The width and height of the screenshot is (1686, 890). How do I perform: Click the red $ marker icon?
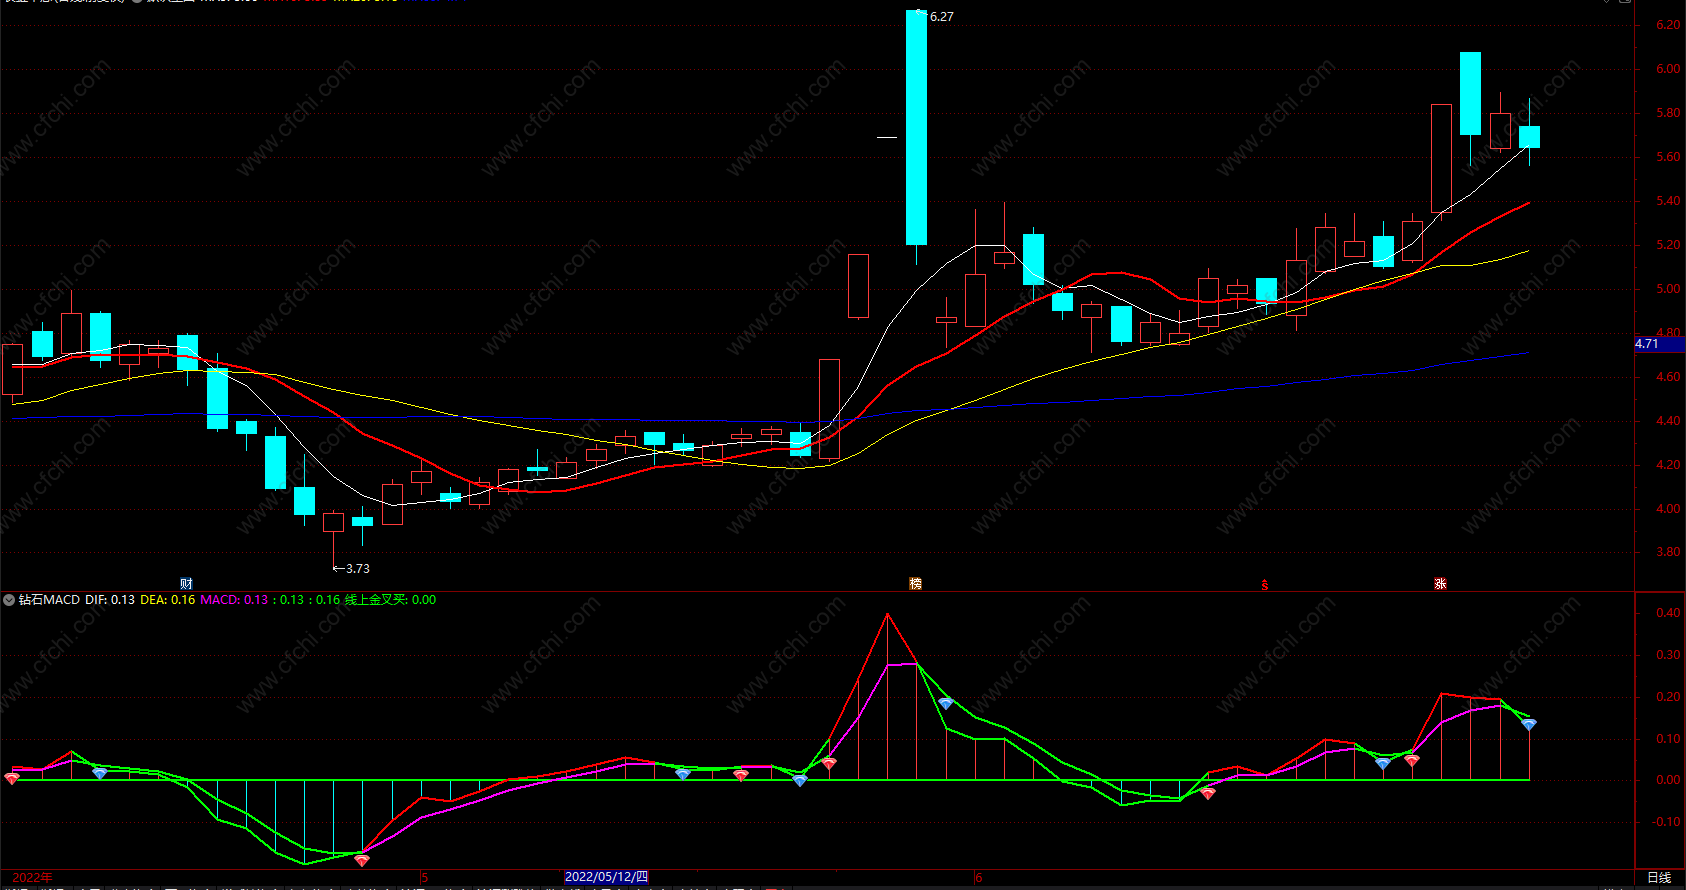1265,585
